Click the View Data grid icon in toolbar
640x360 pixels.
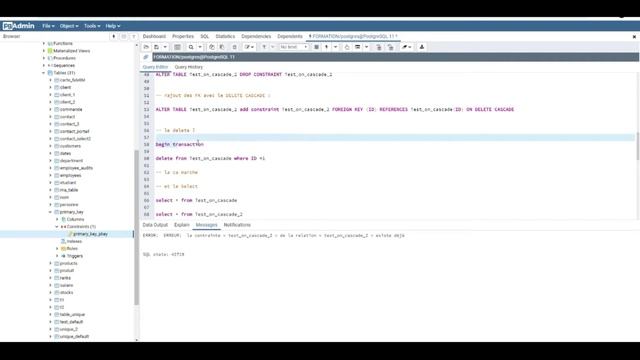(x=177, y=47)
